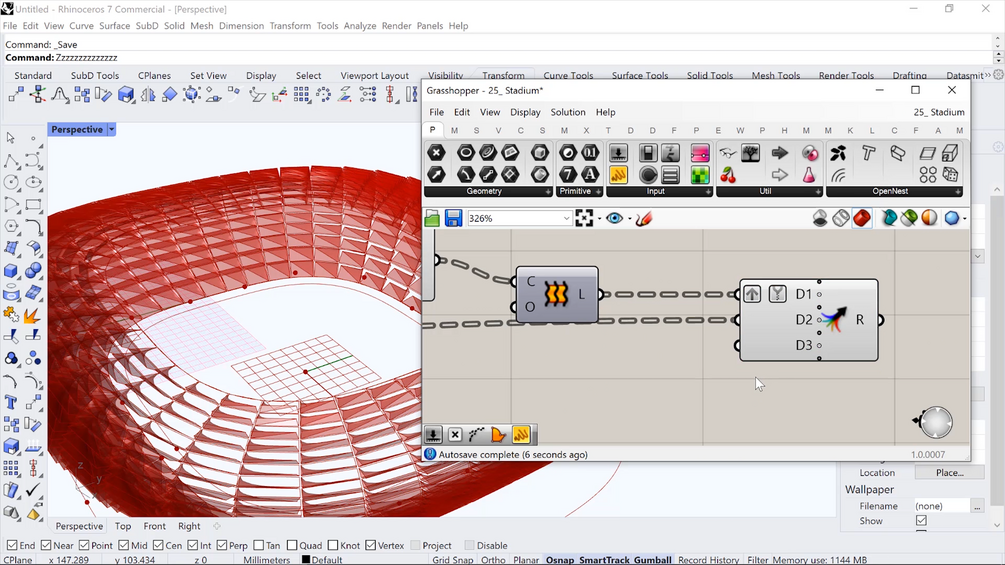
Task: Browse wallpaper filename with ... button
Action: point(977,506)
